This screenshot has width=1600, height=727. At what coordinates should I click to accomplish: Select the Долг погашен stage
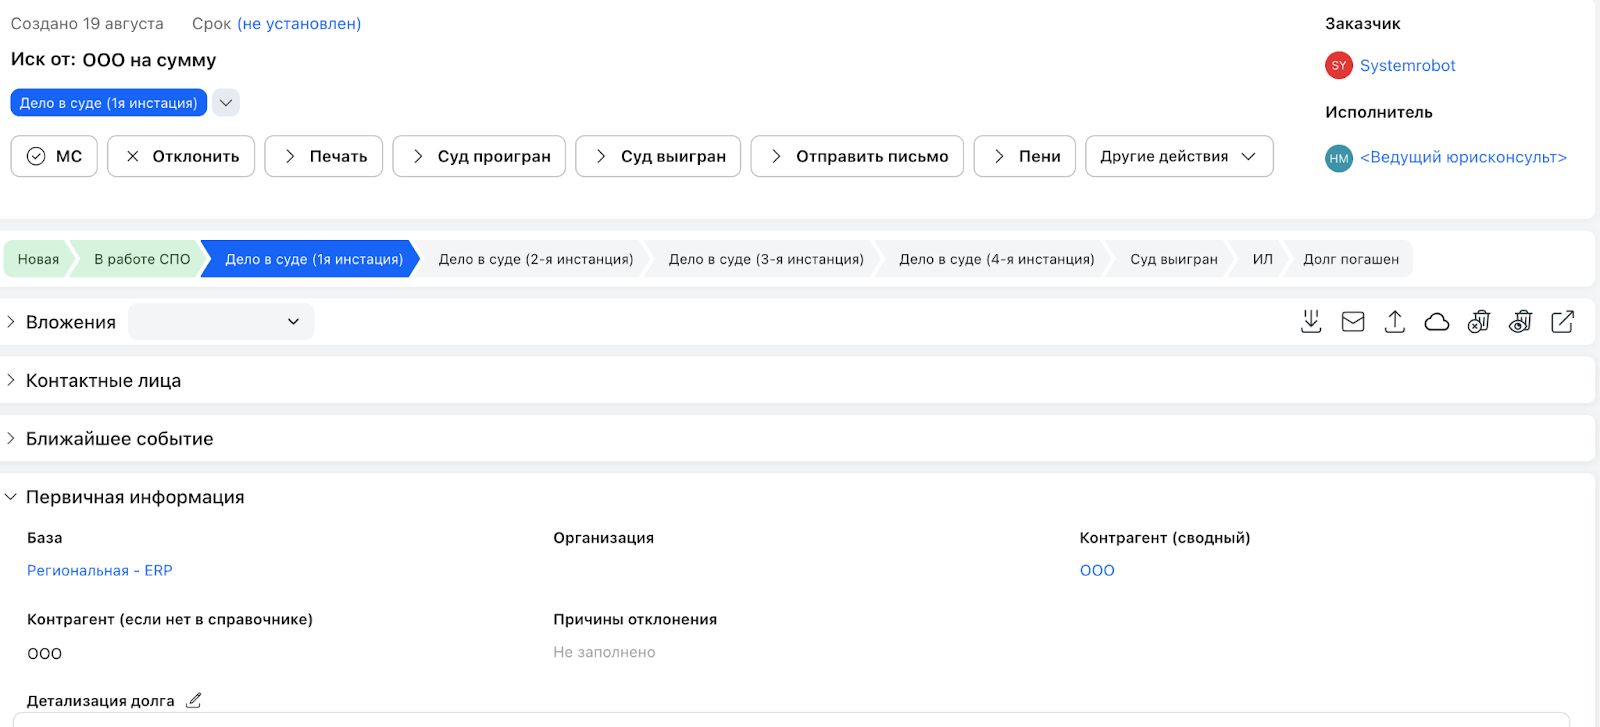tap(1351, 259)
